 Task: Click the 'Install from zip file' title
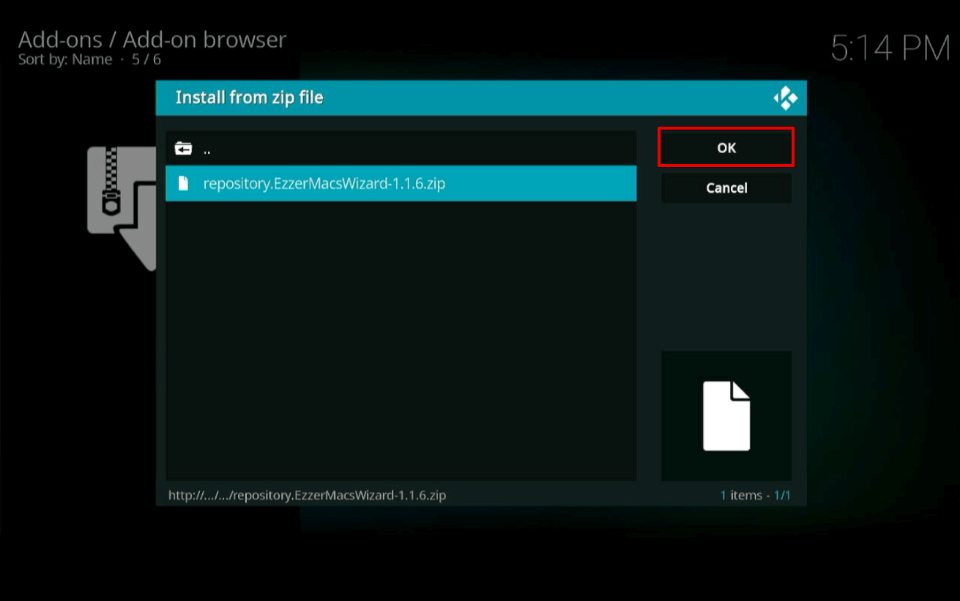point(249,98)
